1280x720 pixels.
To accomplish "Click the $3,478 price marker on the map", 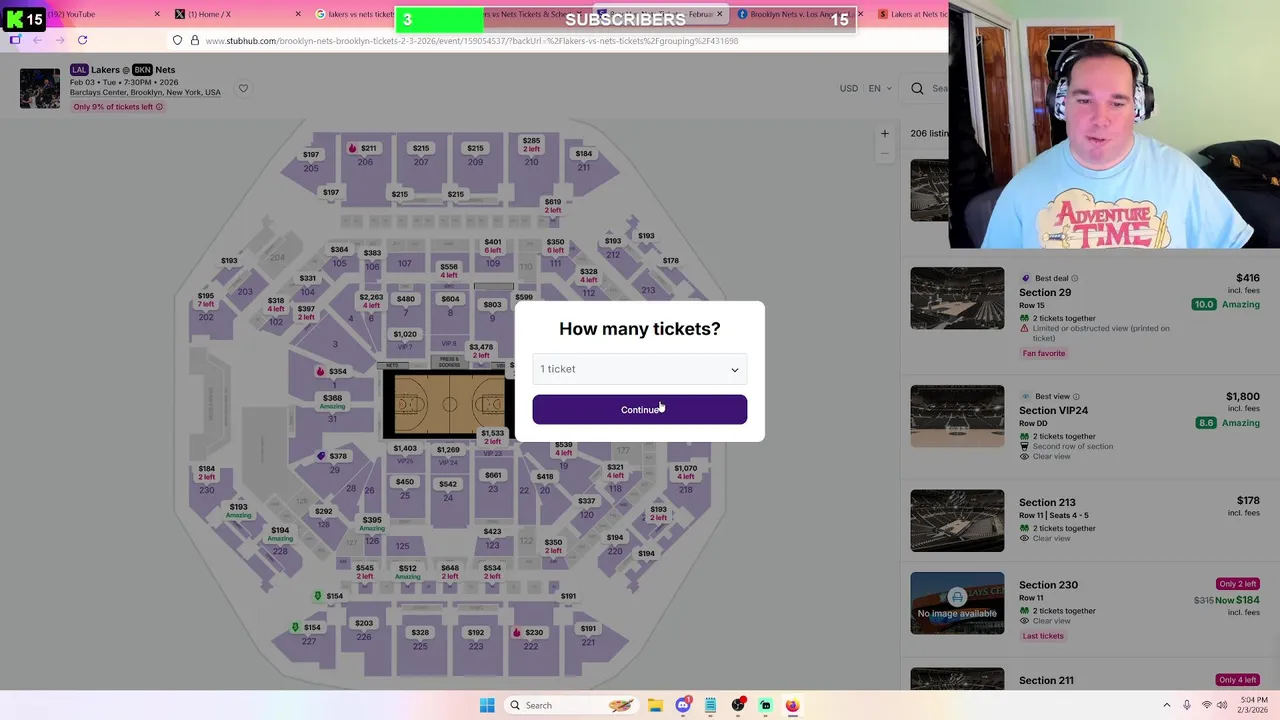I will 481,350.
